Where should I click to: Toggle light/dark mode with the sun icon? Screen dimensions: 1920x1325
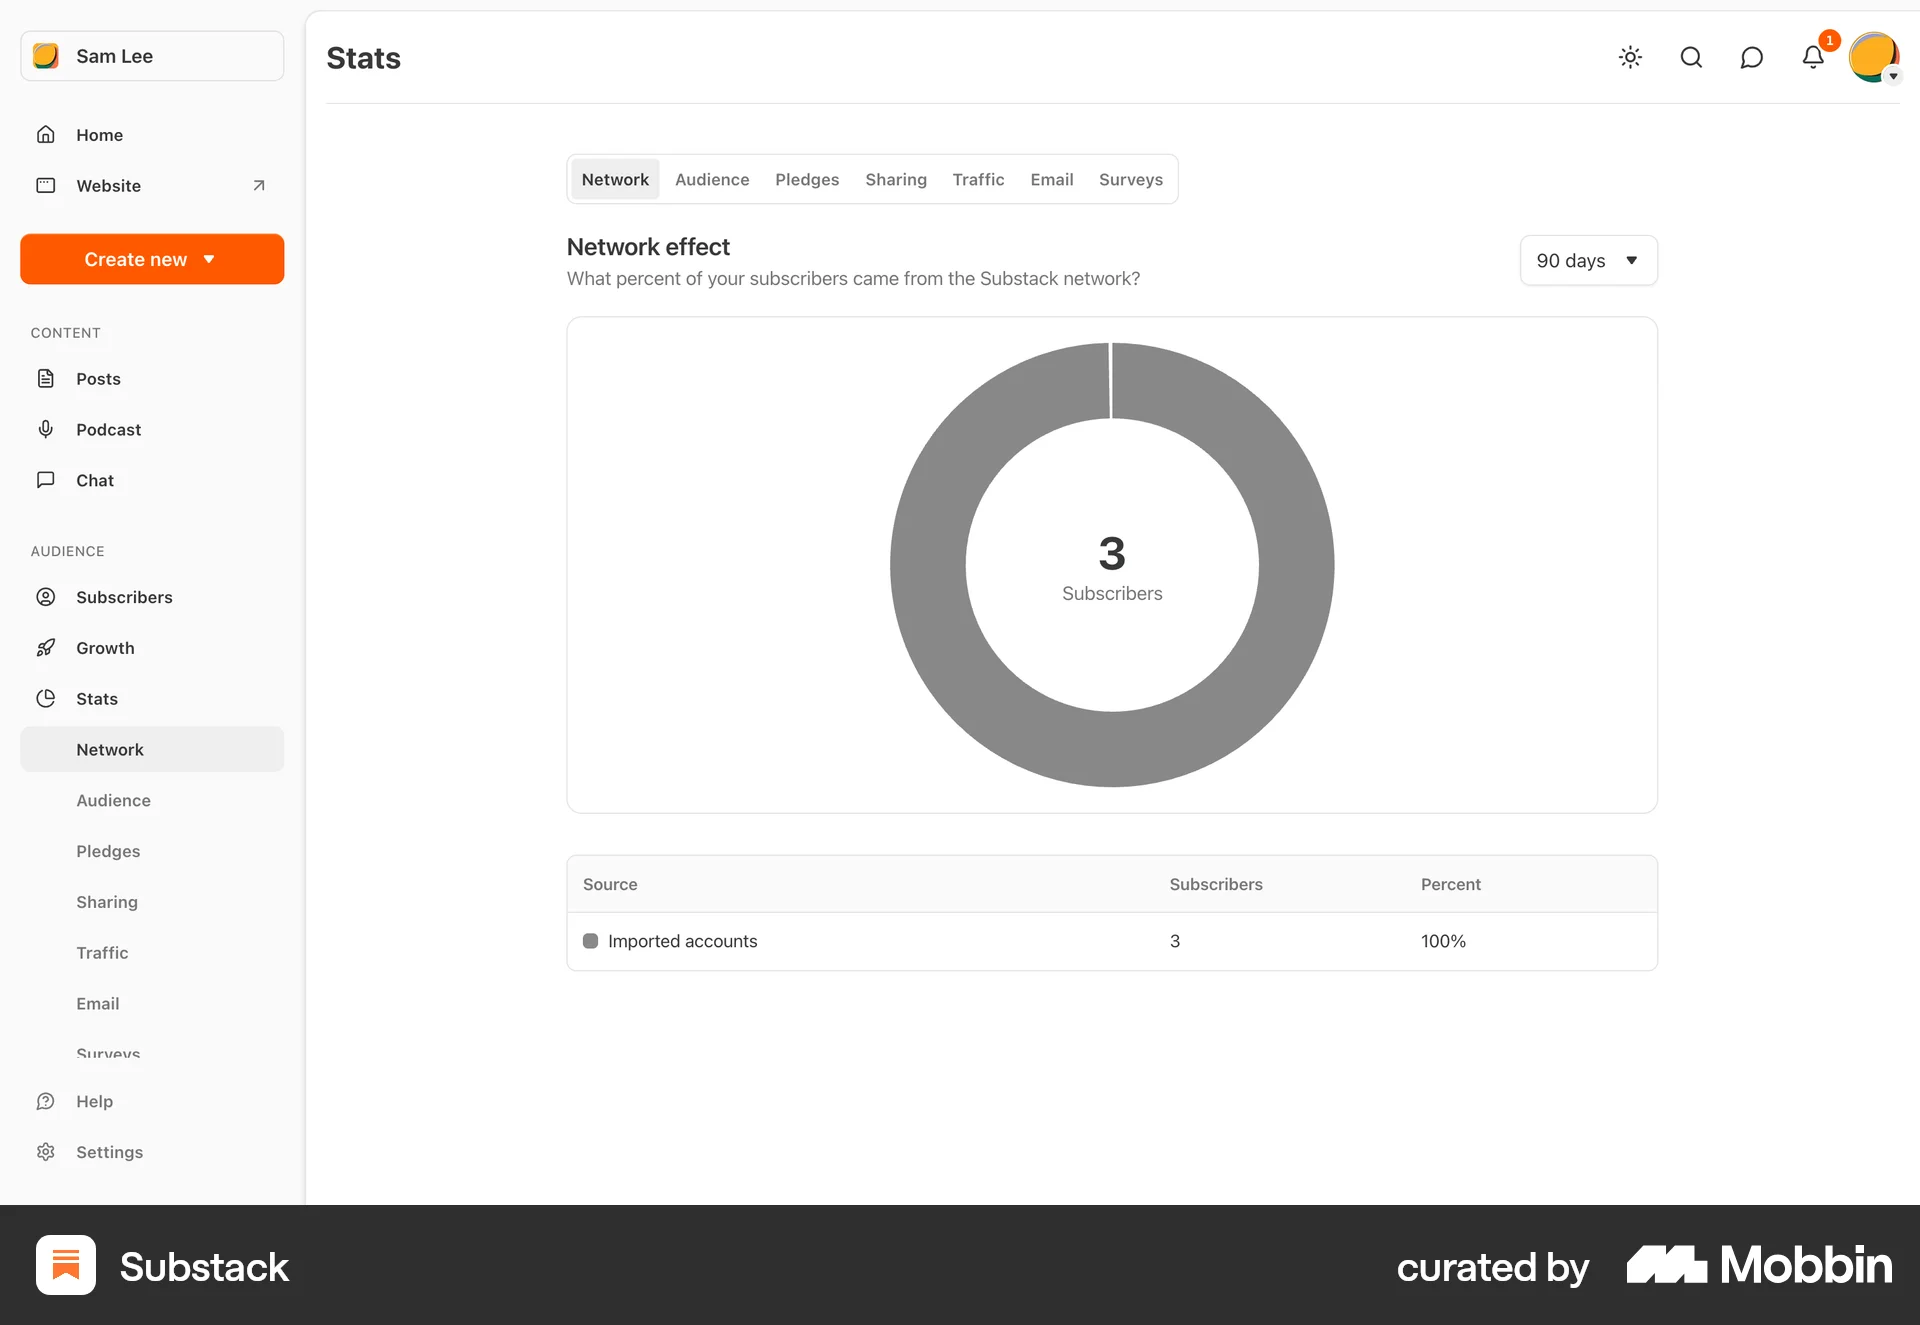1630,57
